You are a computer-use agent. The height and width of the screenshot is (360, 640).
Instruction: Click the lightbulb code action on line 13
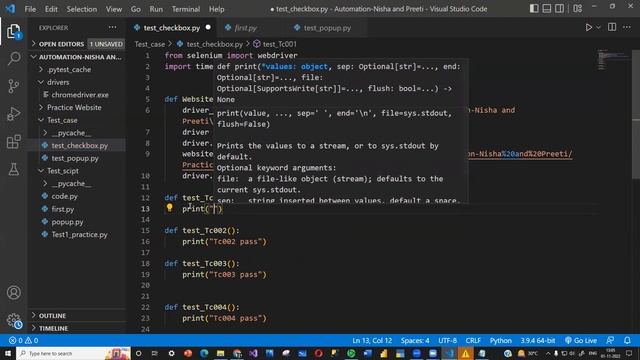click(x=169, y=208)
